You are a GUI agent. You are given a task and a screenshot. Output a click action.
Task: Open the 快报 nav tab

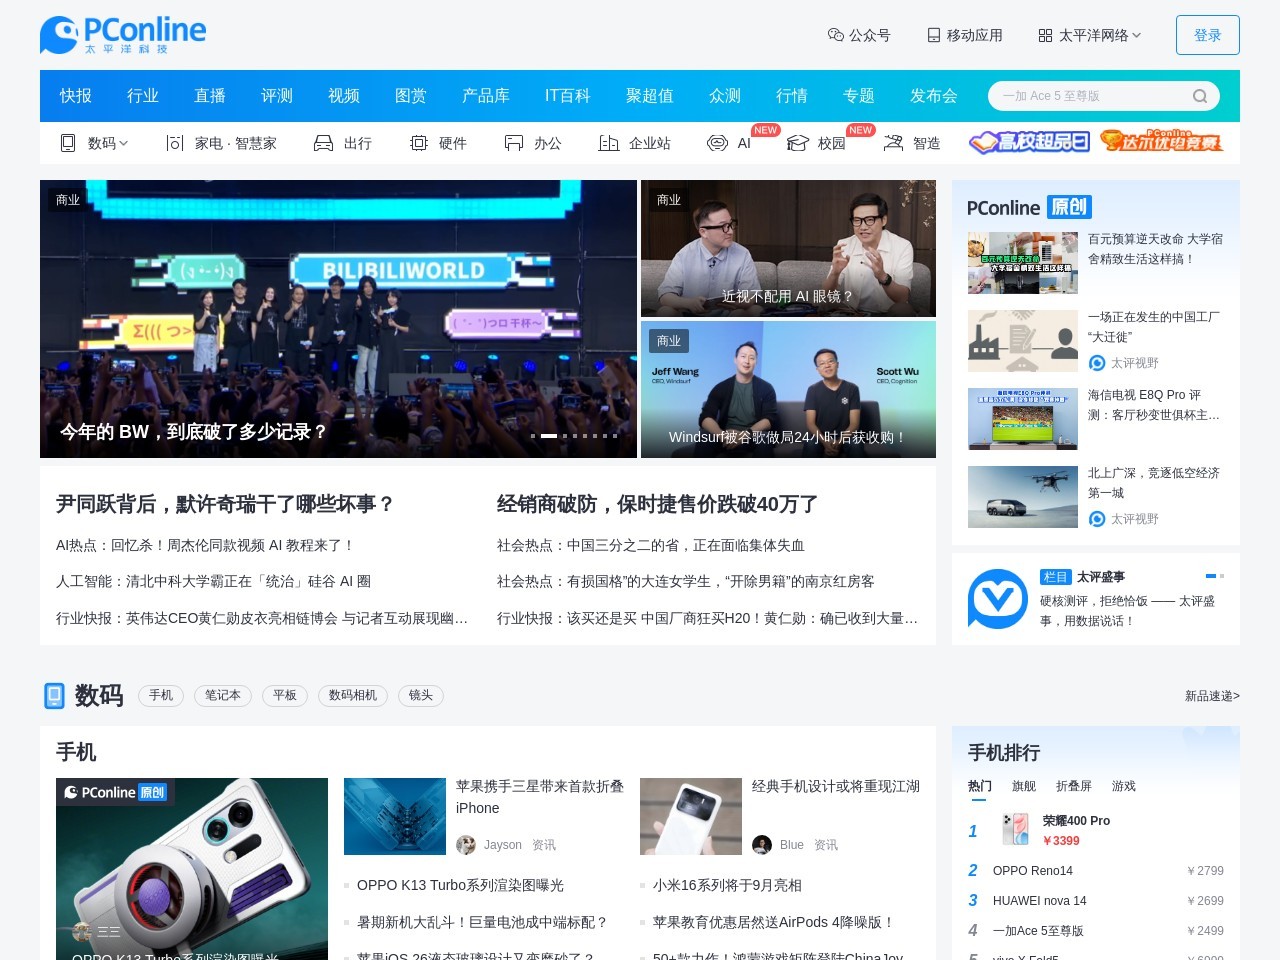click(x=76, y=96)
